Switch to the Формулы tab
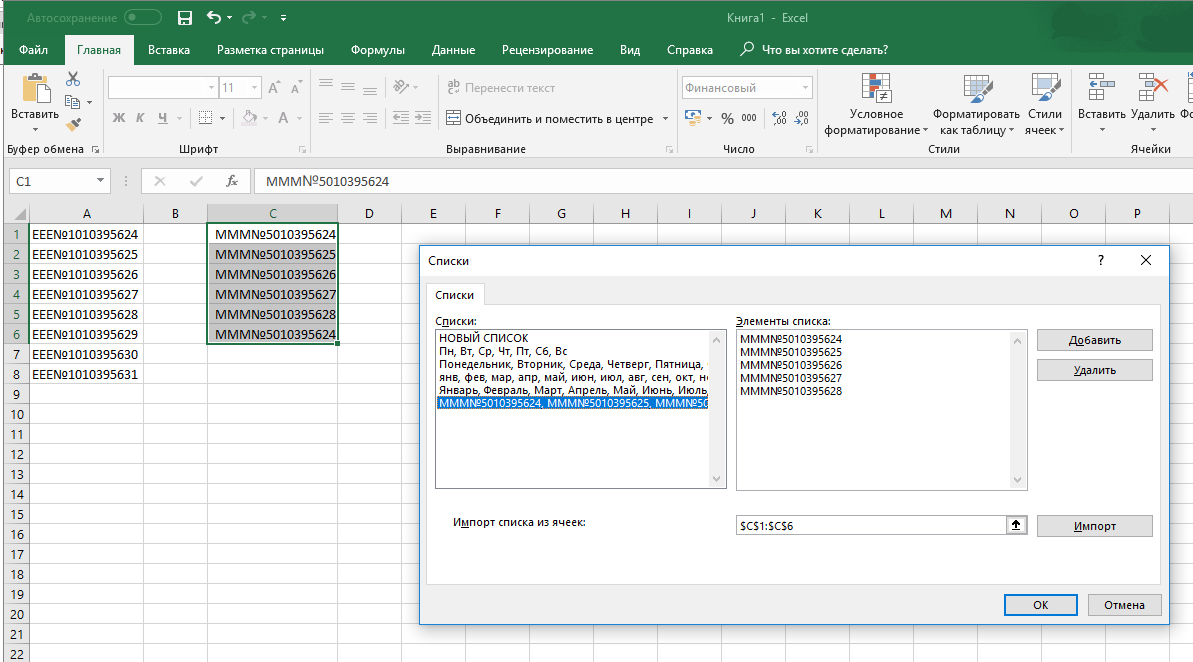Viewport: 1193px width, 662px height. click(x=377, y=49)
